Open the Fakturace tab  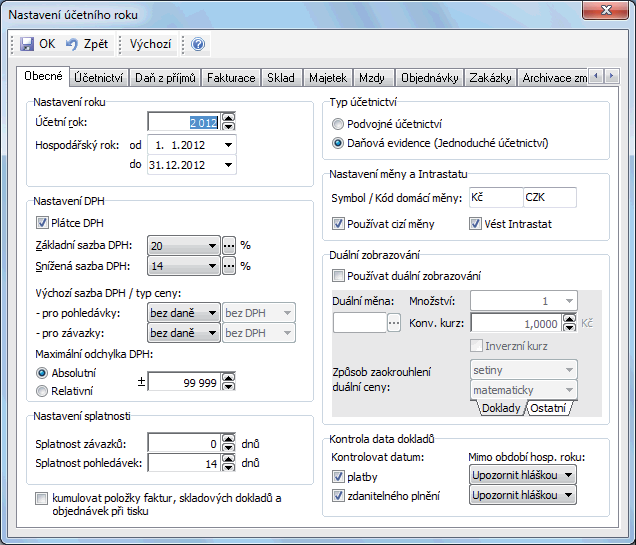pyautogui.click(x=230, y=77)
